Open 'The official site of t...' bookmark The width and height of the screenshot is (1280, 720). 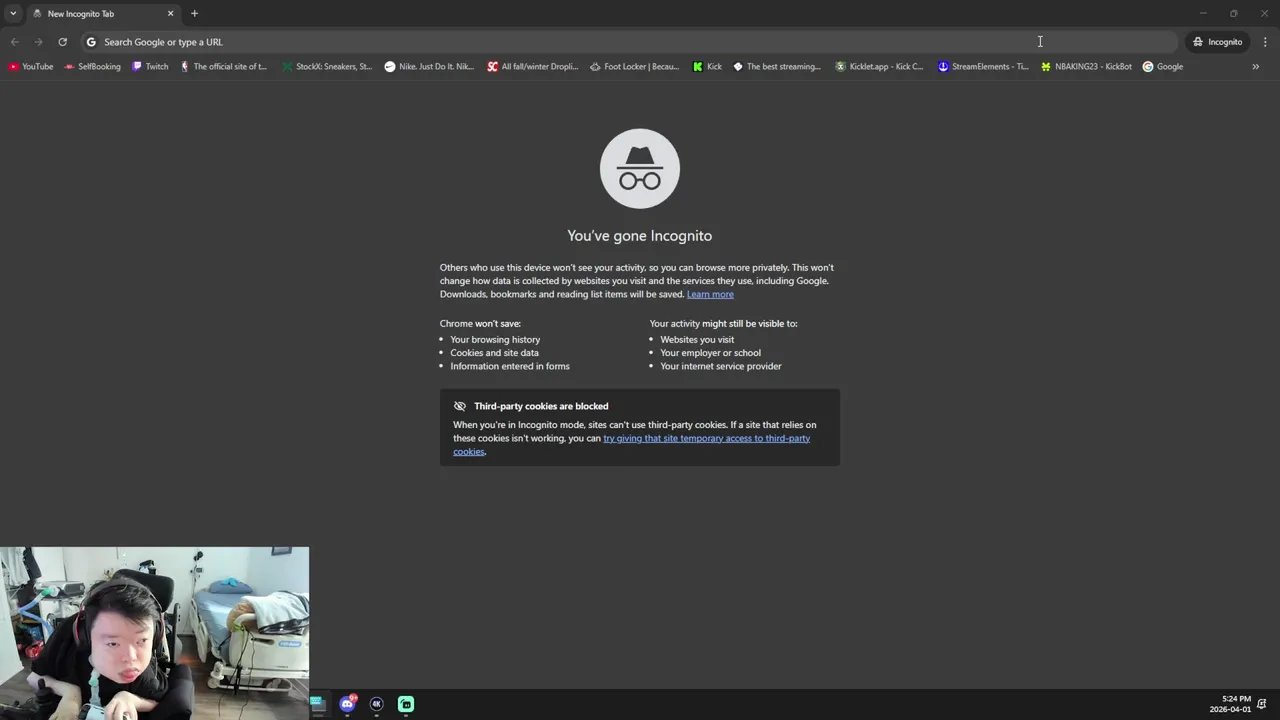223,67
